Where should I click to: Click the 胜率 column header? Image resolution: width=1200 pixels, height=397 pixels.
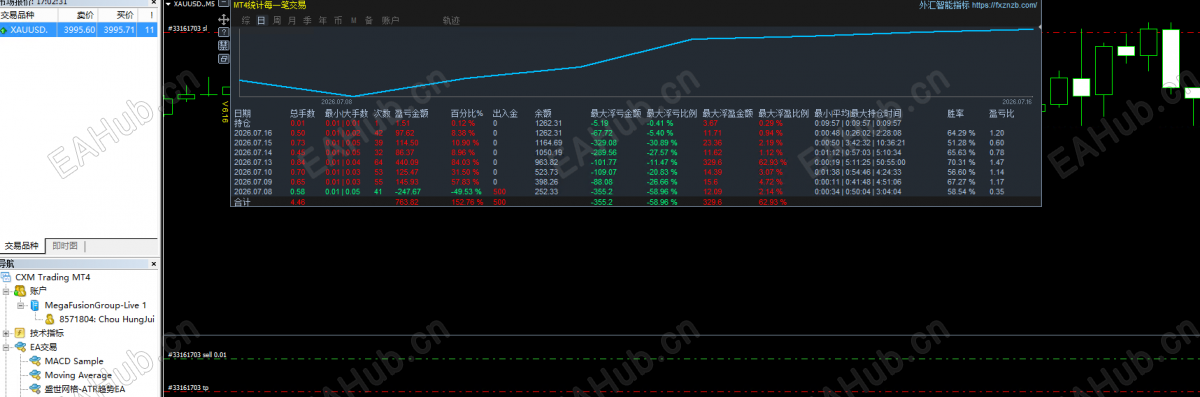(956, 113)
